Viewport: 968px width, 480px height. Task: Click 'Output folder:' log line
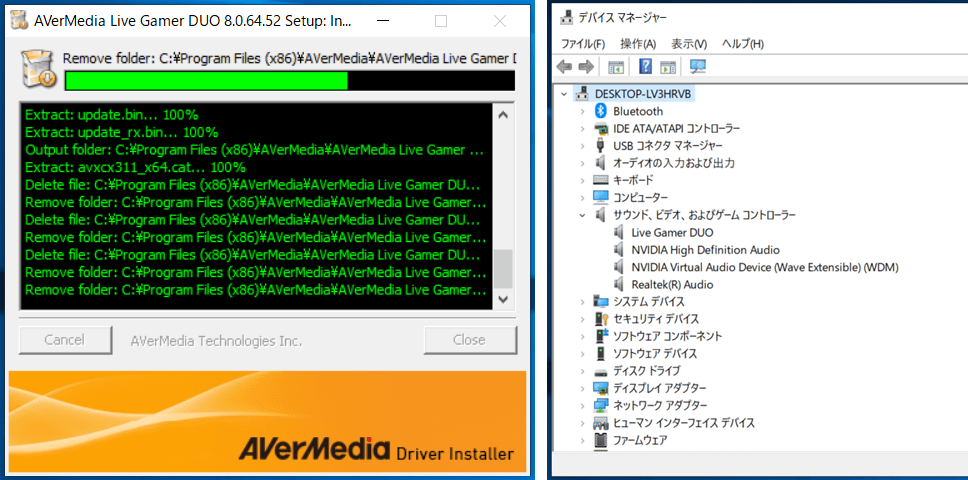255,150
